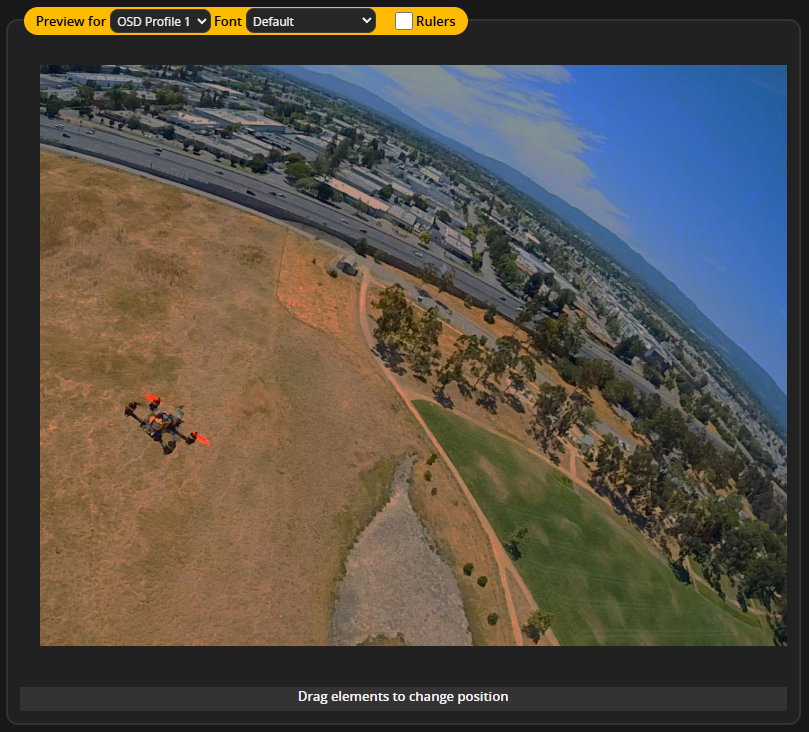Click the 'Preview for' label
Image resolution: width=809 pixels, height=732 pixels.
70,21
